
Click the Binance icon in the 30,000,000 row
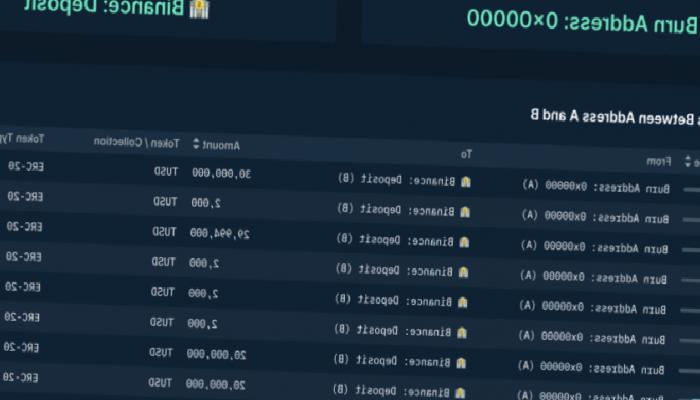466,182
